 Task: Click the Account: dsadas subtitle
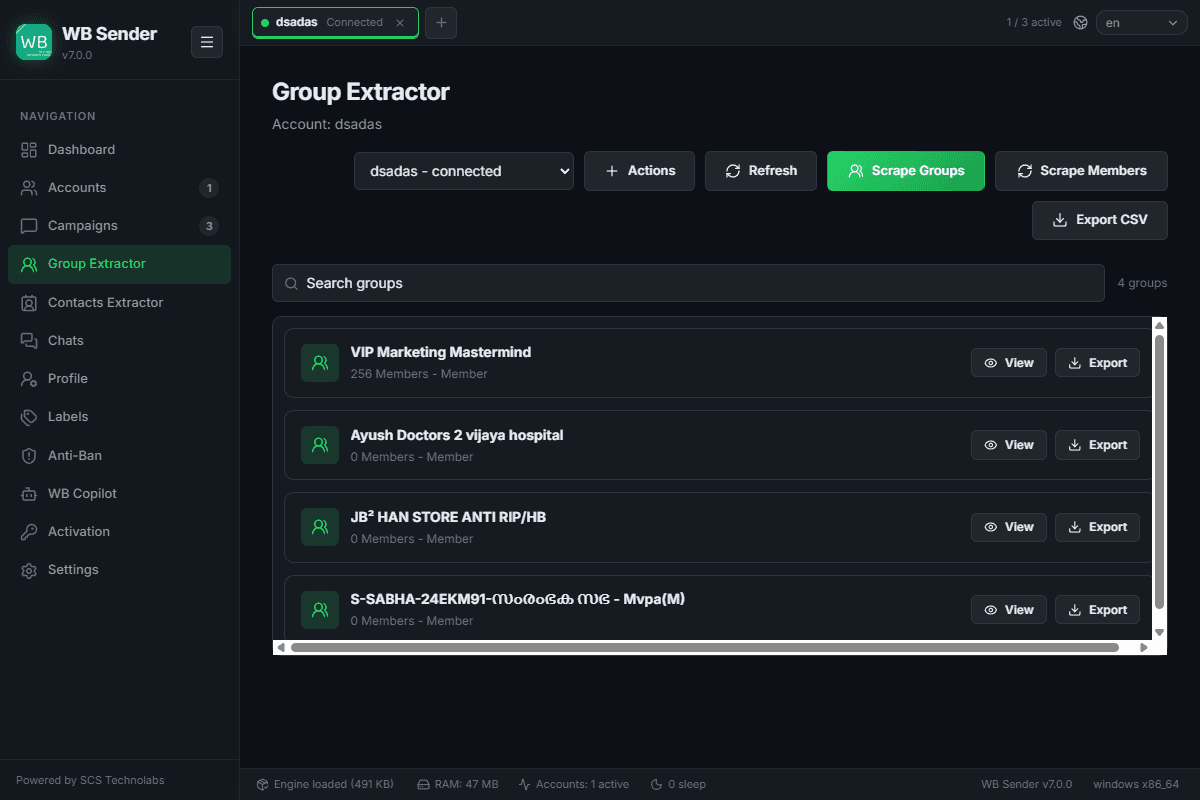point(327,125)
